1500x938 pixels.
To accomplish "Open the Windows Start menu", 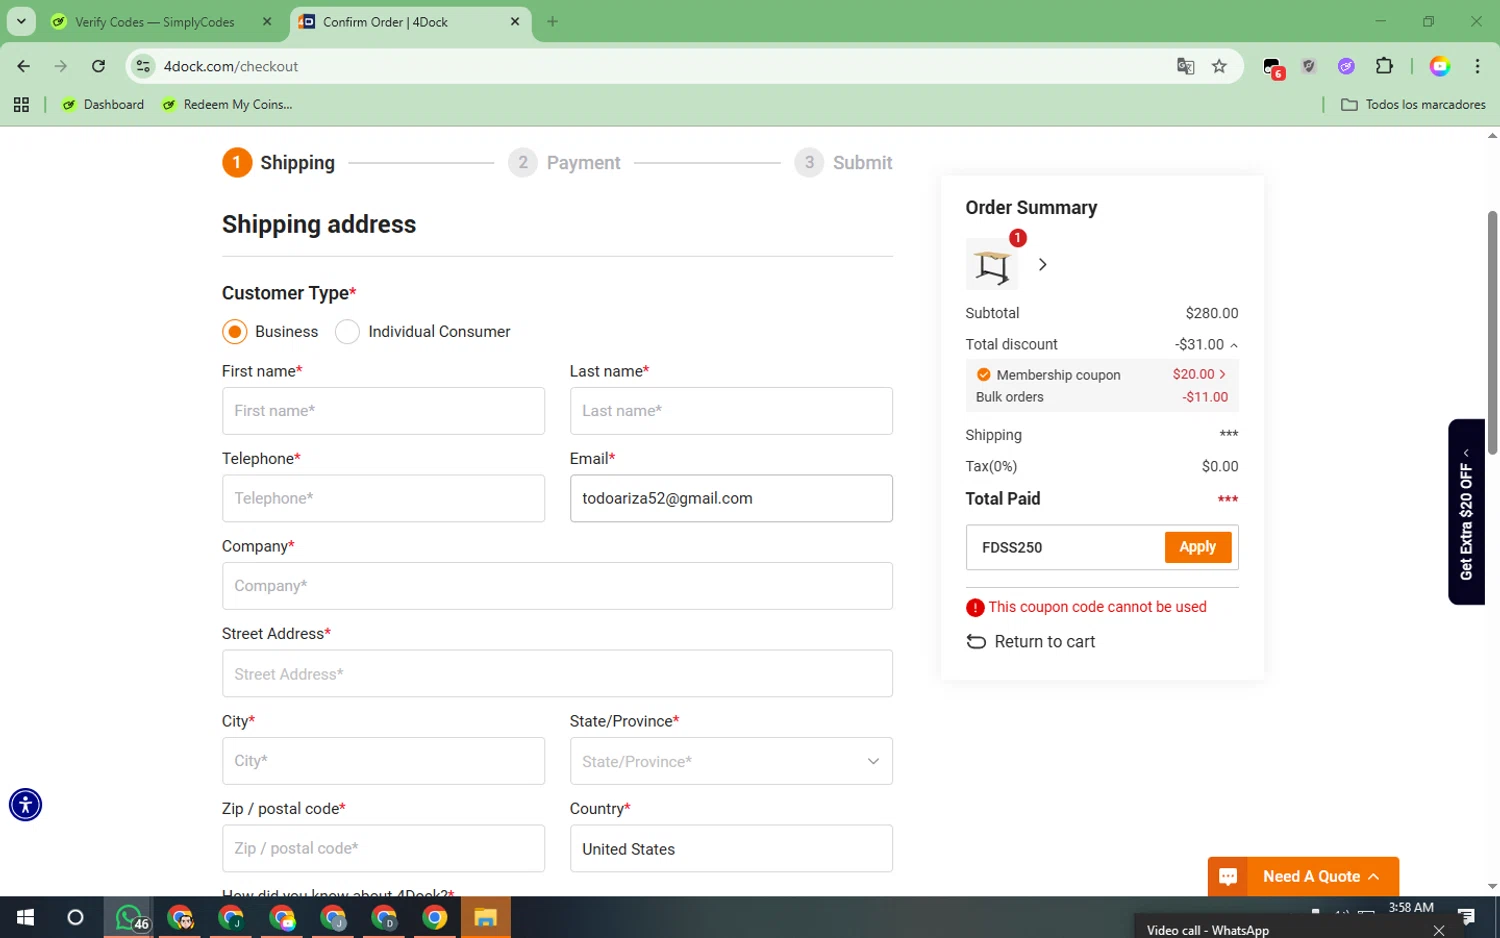I will 25,917.
